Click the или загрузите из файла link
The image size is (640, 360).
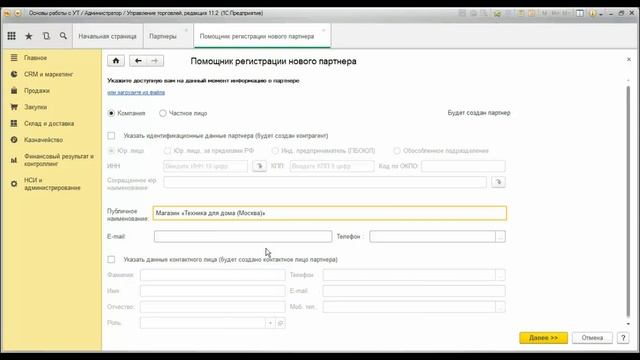pos(136,92)
